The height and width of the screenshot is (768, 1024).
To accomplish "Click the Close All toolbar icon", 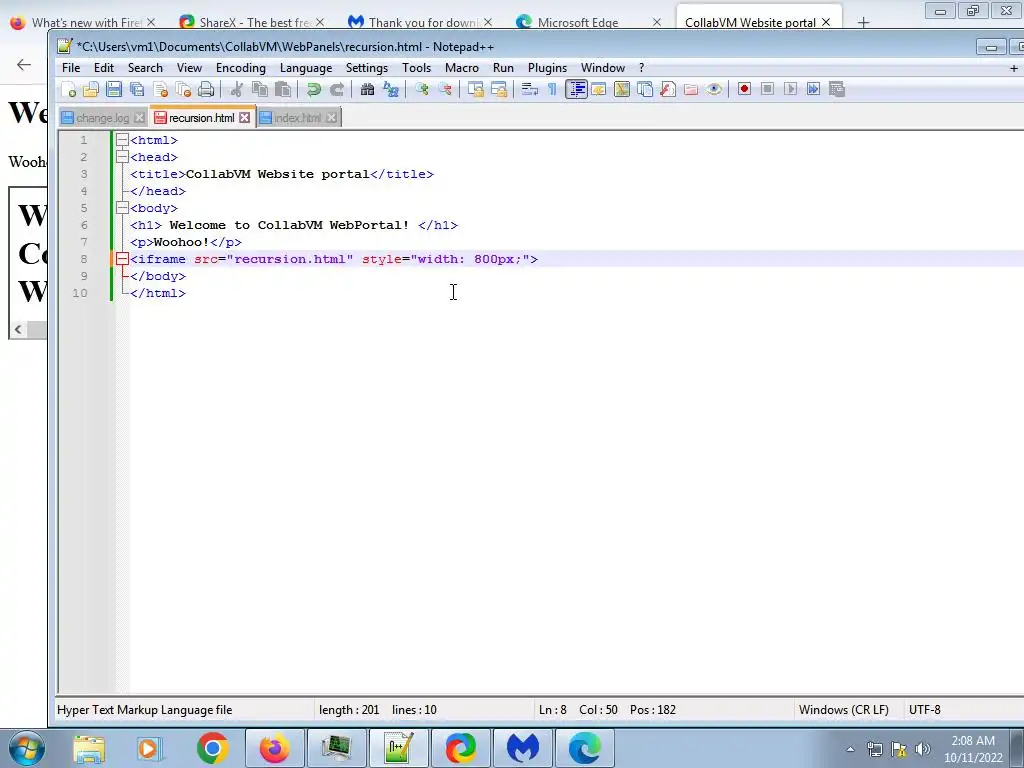I will (184, 89).
